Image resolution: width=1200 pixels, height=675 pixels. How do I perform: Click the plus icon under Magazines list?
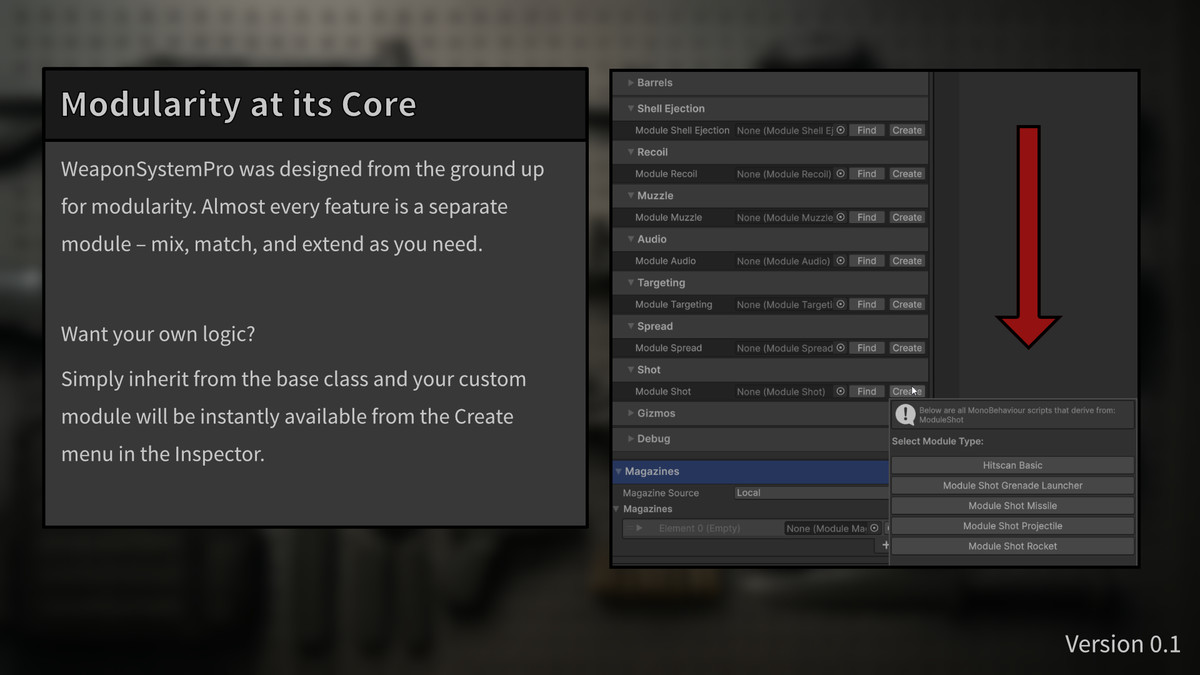884,545
